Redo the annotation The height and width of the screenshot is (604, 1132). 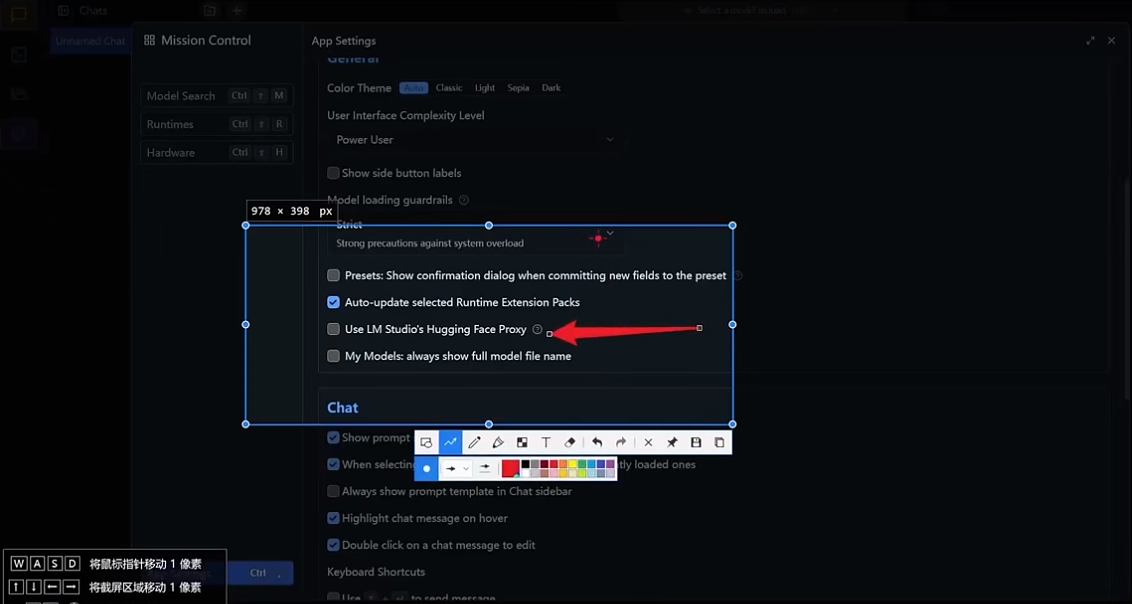click(621, 442)
